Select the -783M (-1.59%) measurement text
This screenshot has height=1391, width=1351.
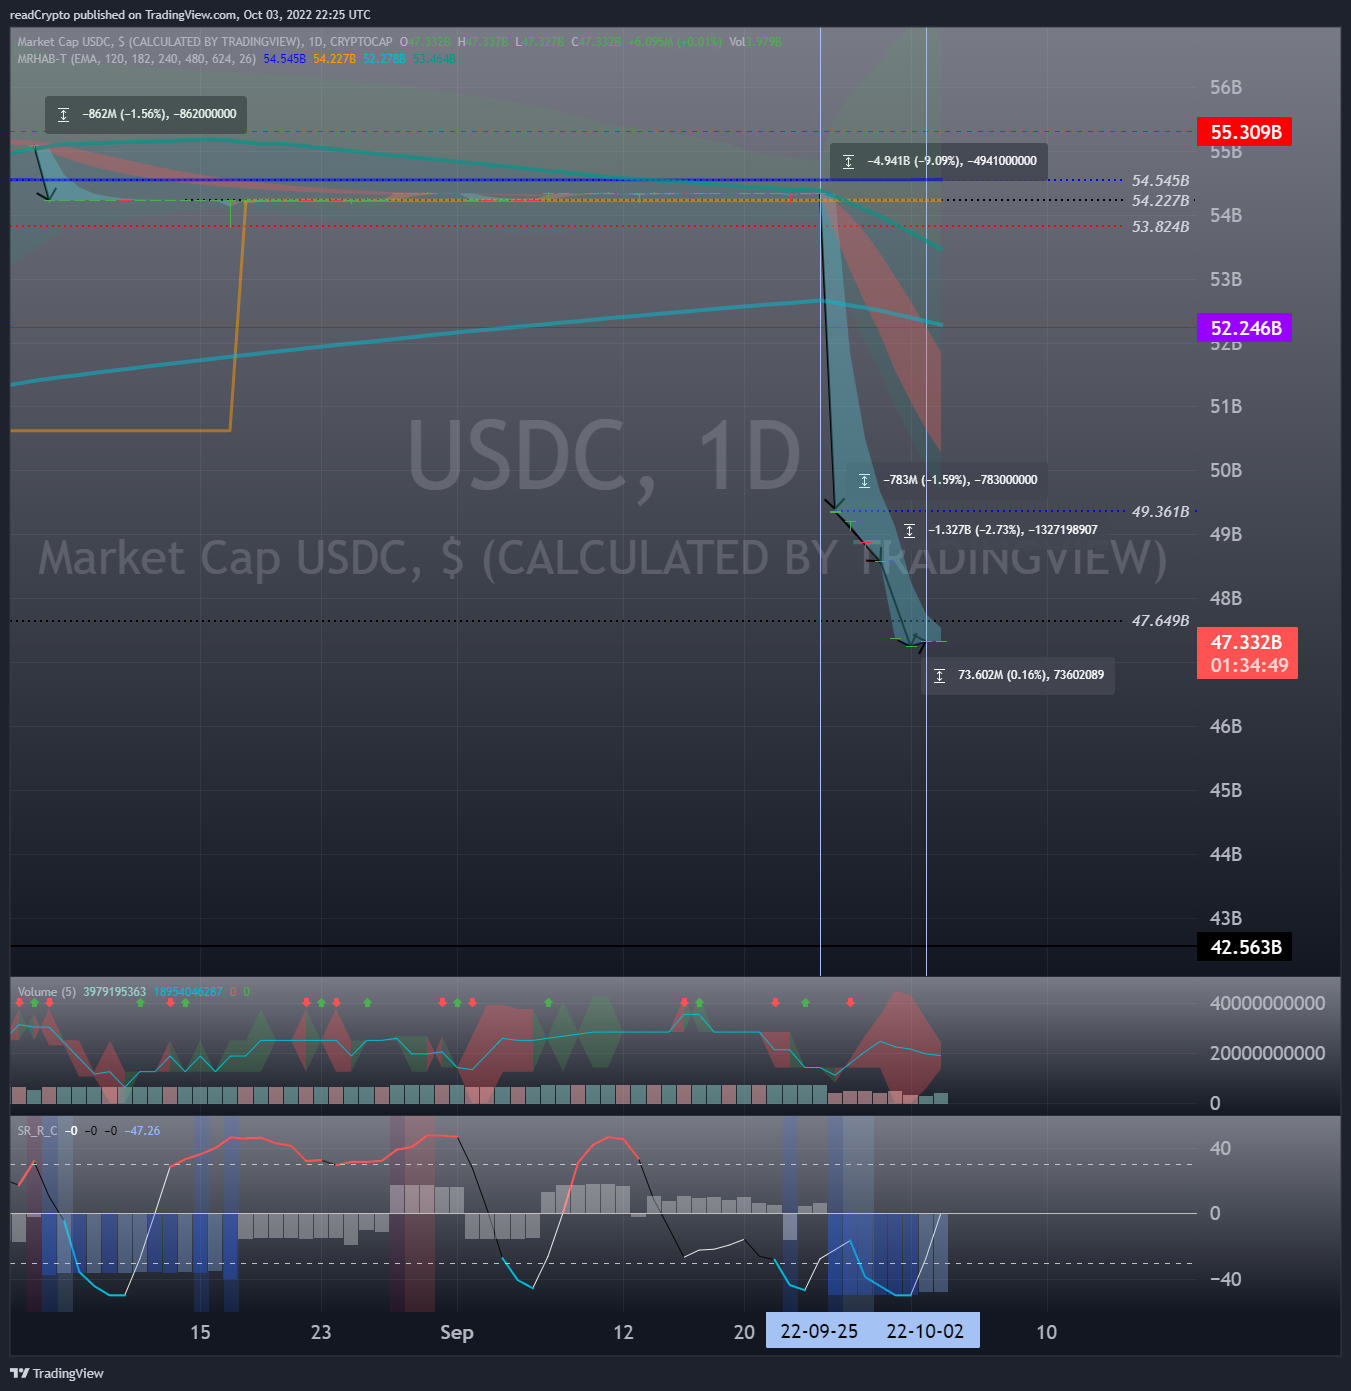point(960,480)
